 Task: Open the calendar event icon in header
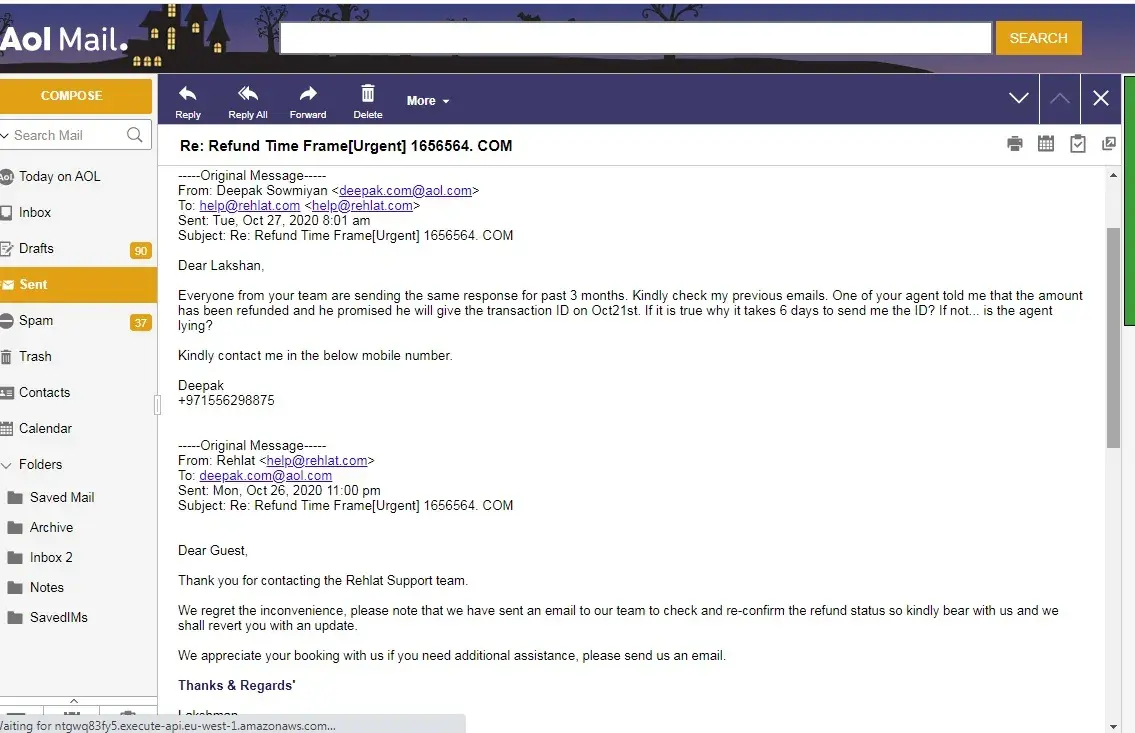(x=1046, y=144)
